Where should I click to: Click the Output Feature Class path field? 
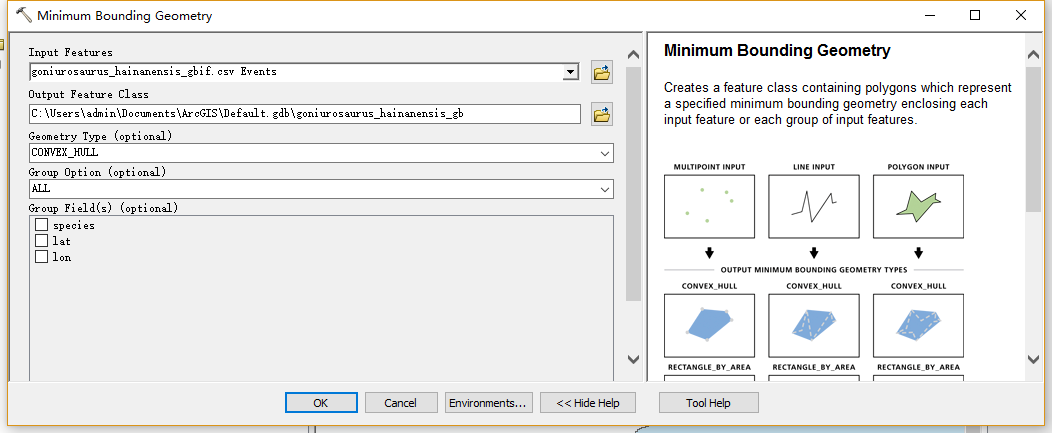tap(305, 114)
